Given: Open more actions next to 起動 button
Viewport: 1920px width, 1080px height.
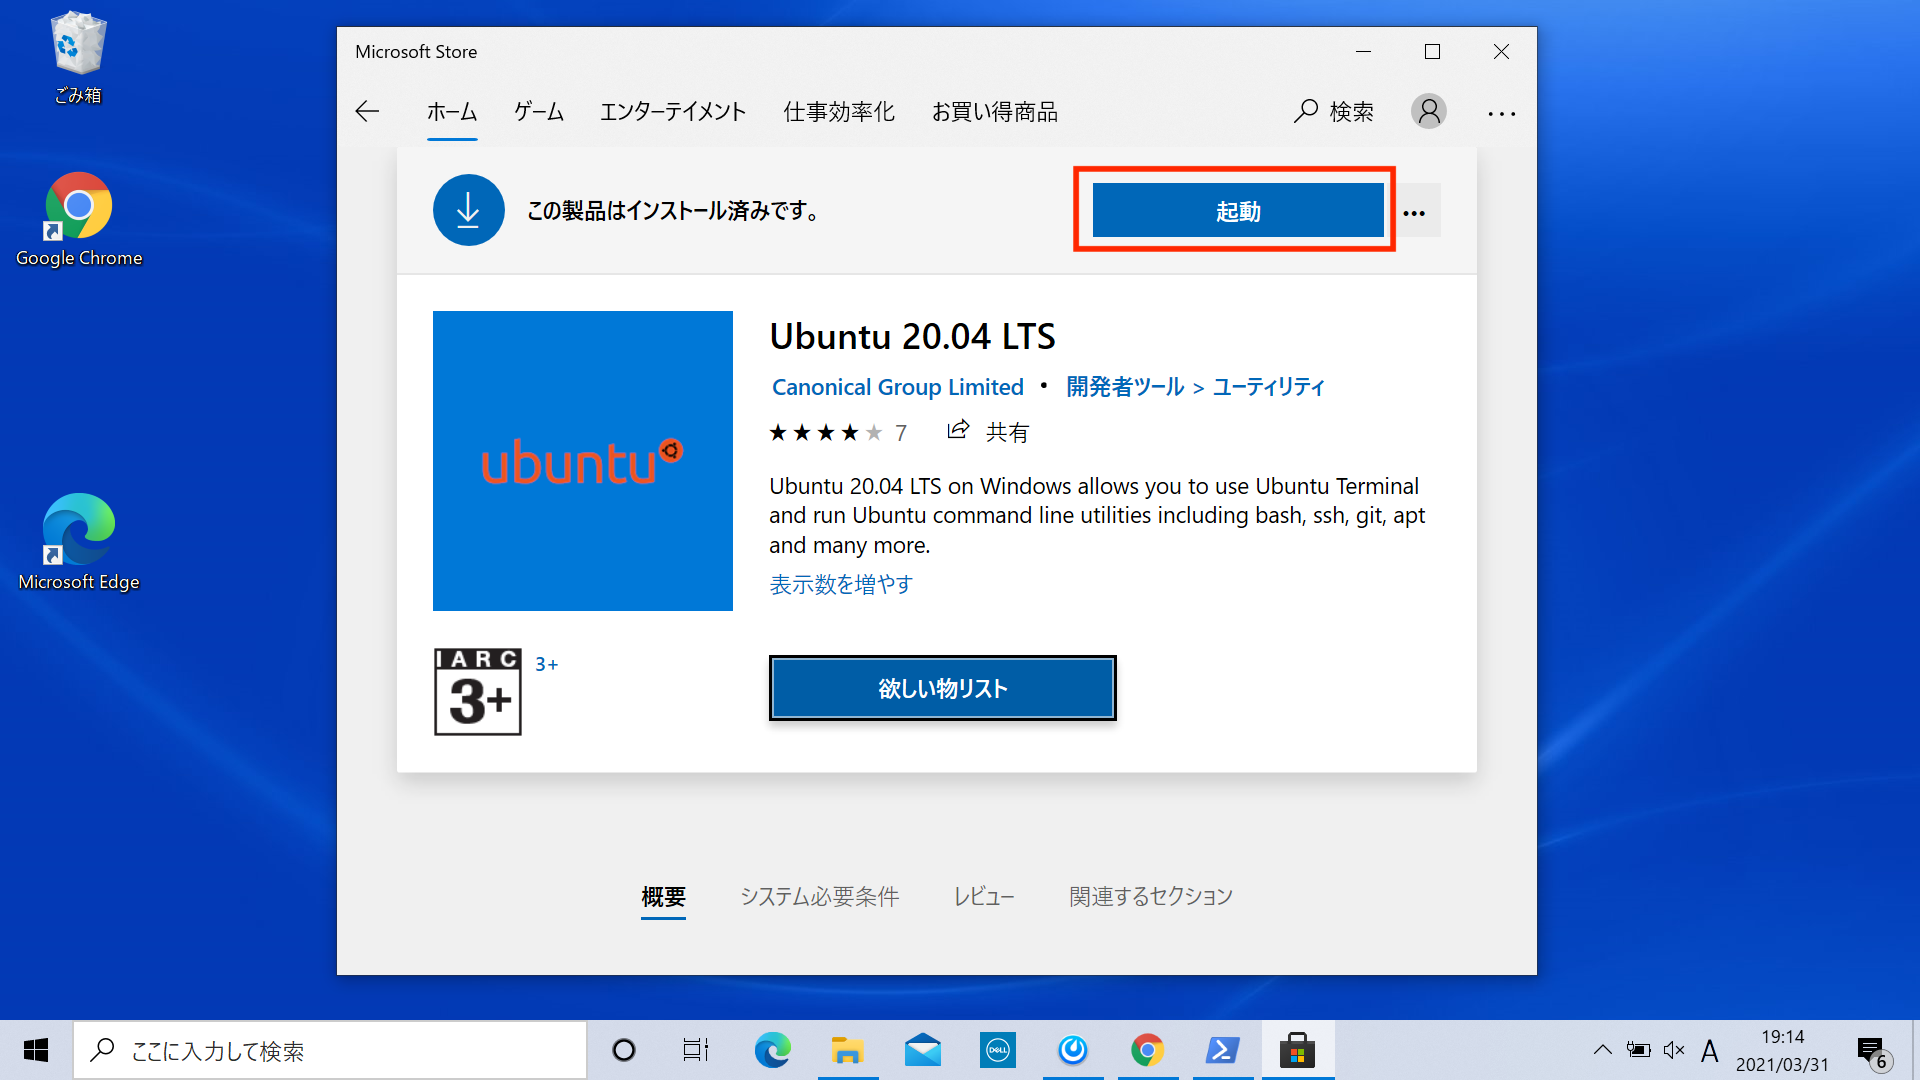Looking at the screenshot, I should coord(1414,212).
